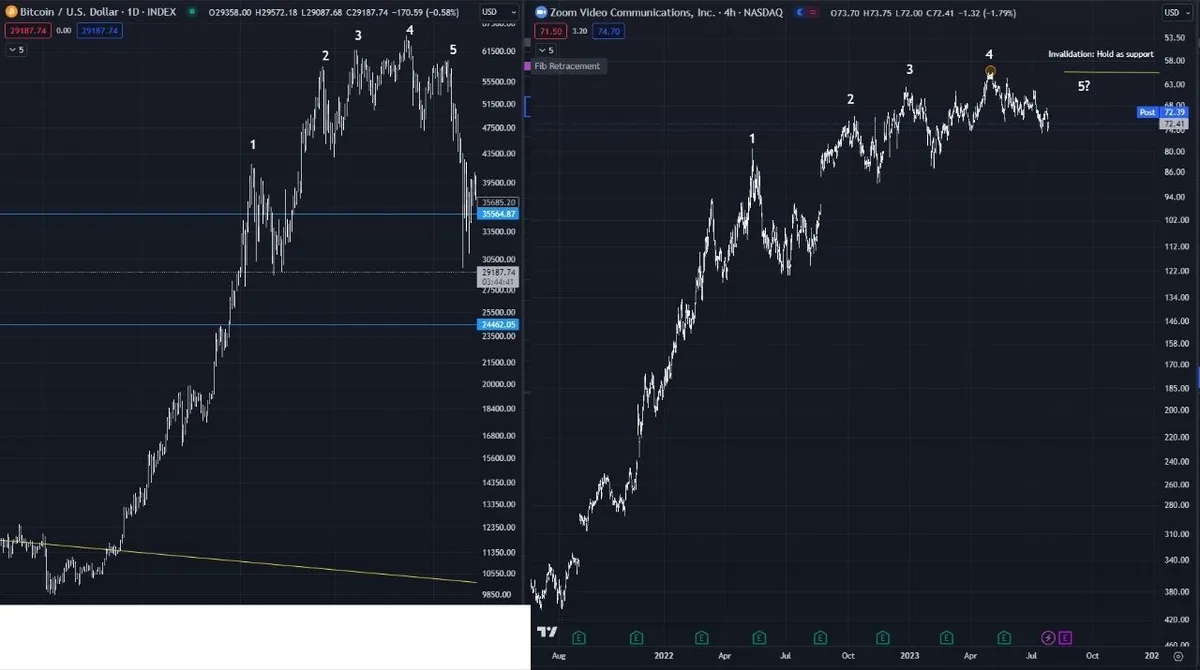Click the Zoom Video Communications logo icon
The image size is (1200, 670).
(540, 12)
